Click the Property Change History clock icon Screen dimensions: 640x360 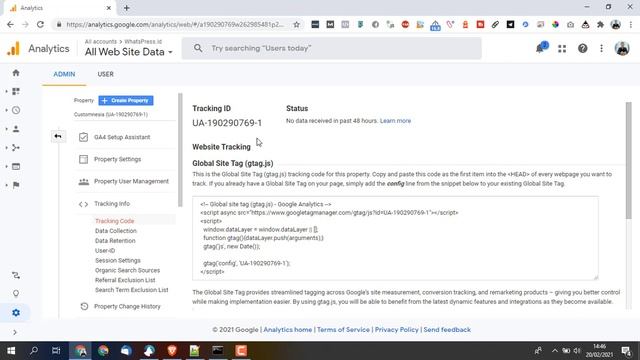(x=84, y=306)
